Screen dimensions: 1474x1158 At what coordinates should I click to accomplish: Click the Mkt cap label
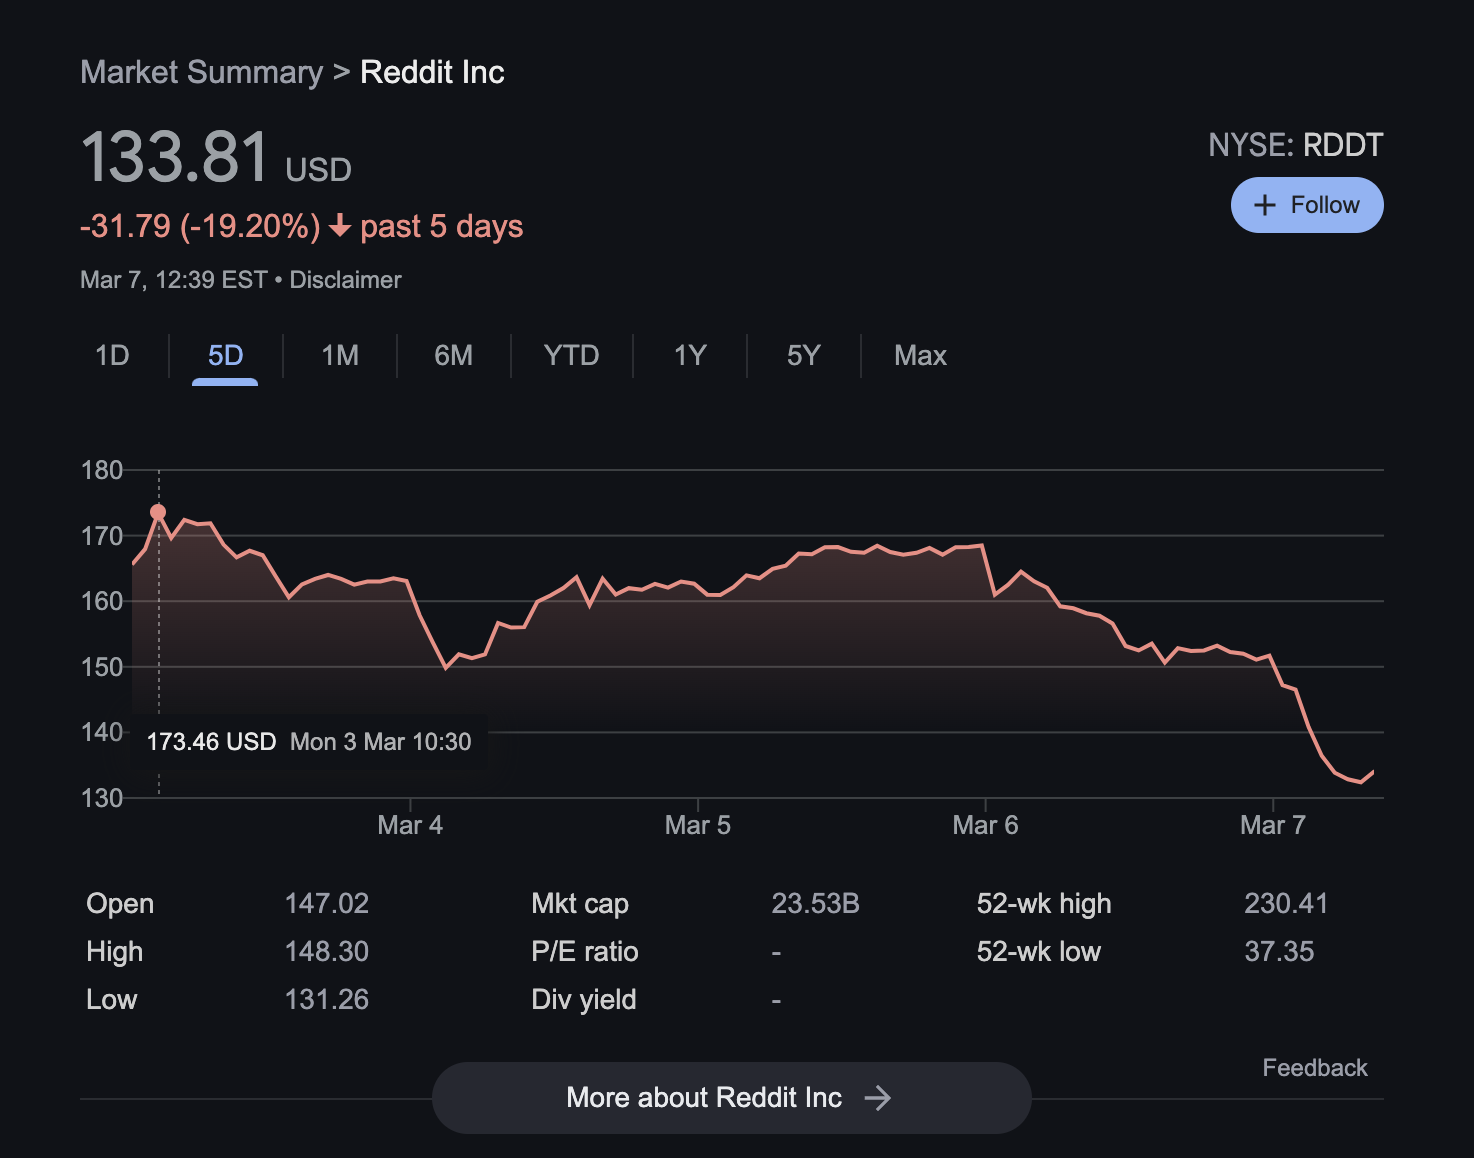(x=580, y=904)
